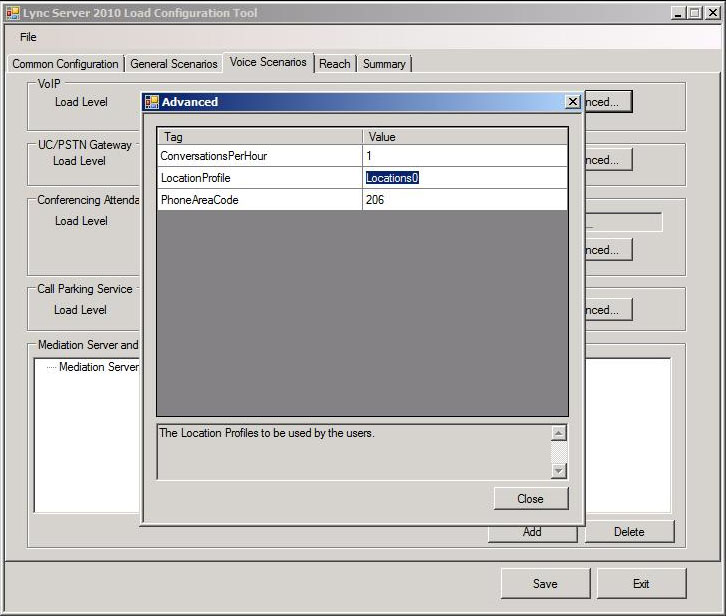Click the VoIP Advanced button
The image size is (726, 616).
coord(608,102)
